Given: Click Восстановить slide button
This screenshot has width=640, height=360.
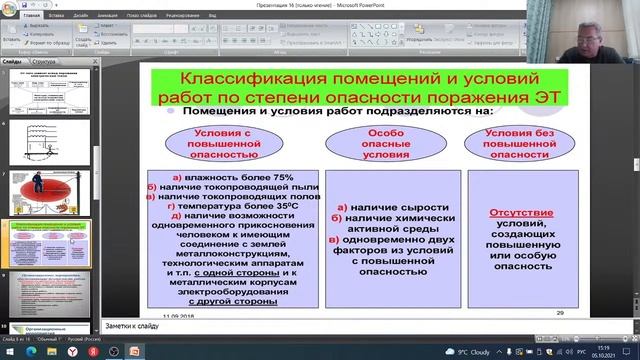Looking at the screenshot, I should (x=111, y=34).
